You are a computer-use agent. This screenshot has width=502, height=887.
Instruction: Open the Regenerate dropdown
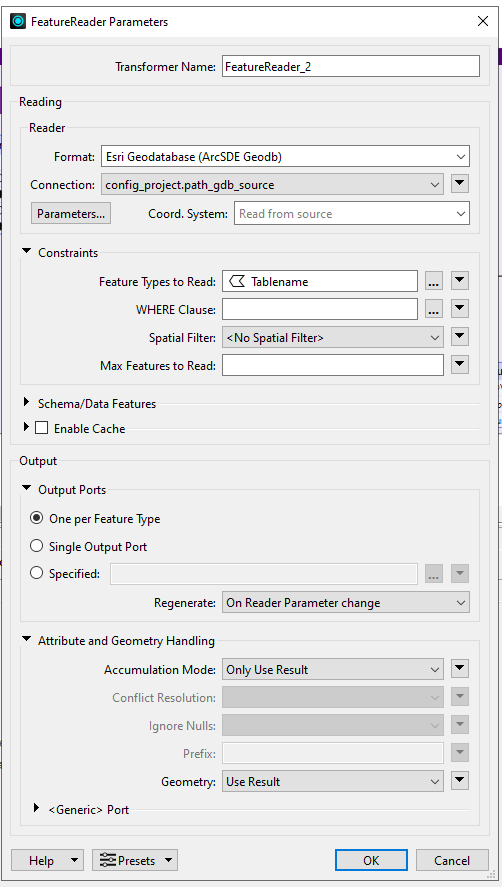coord(346,602)
